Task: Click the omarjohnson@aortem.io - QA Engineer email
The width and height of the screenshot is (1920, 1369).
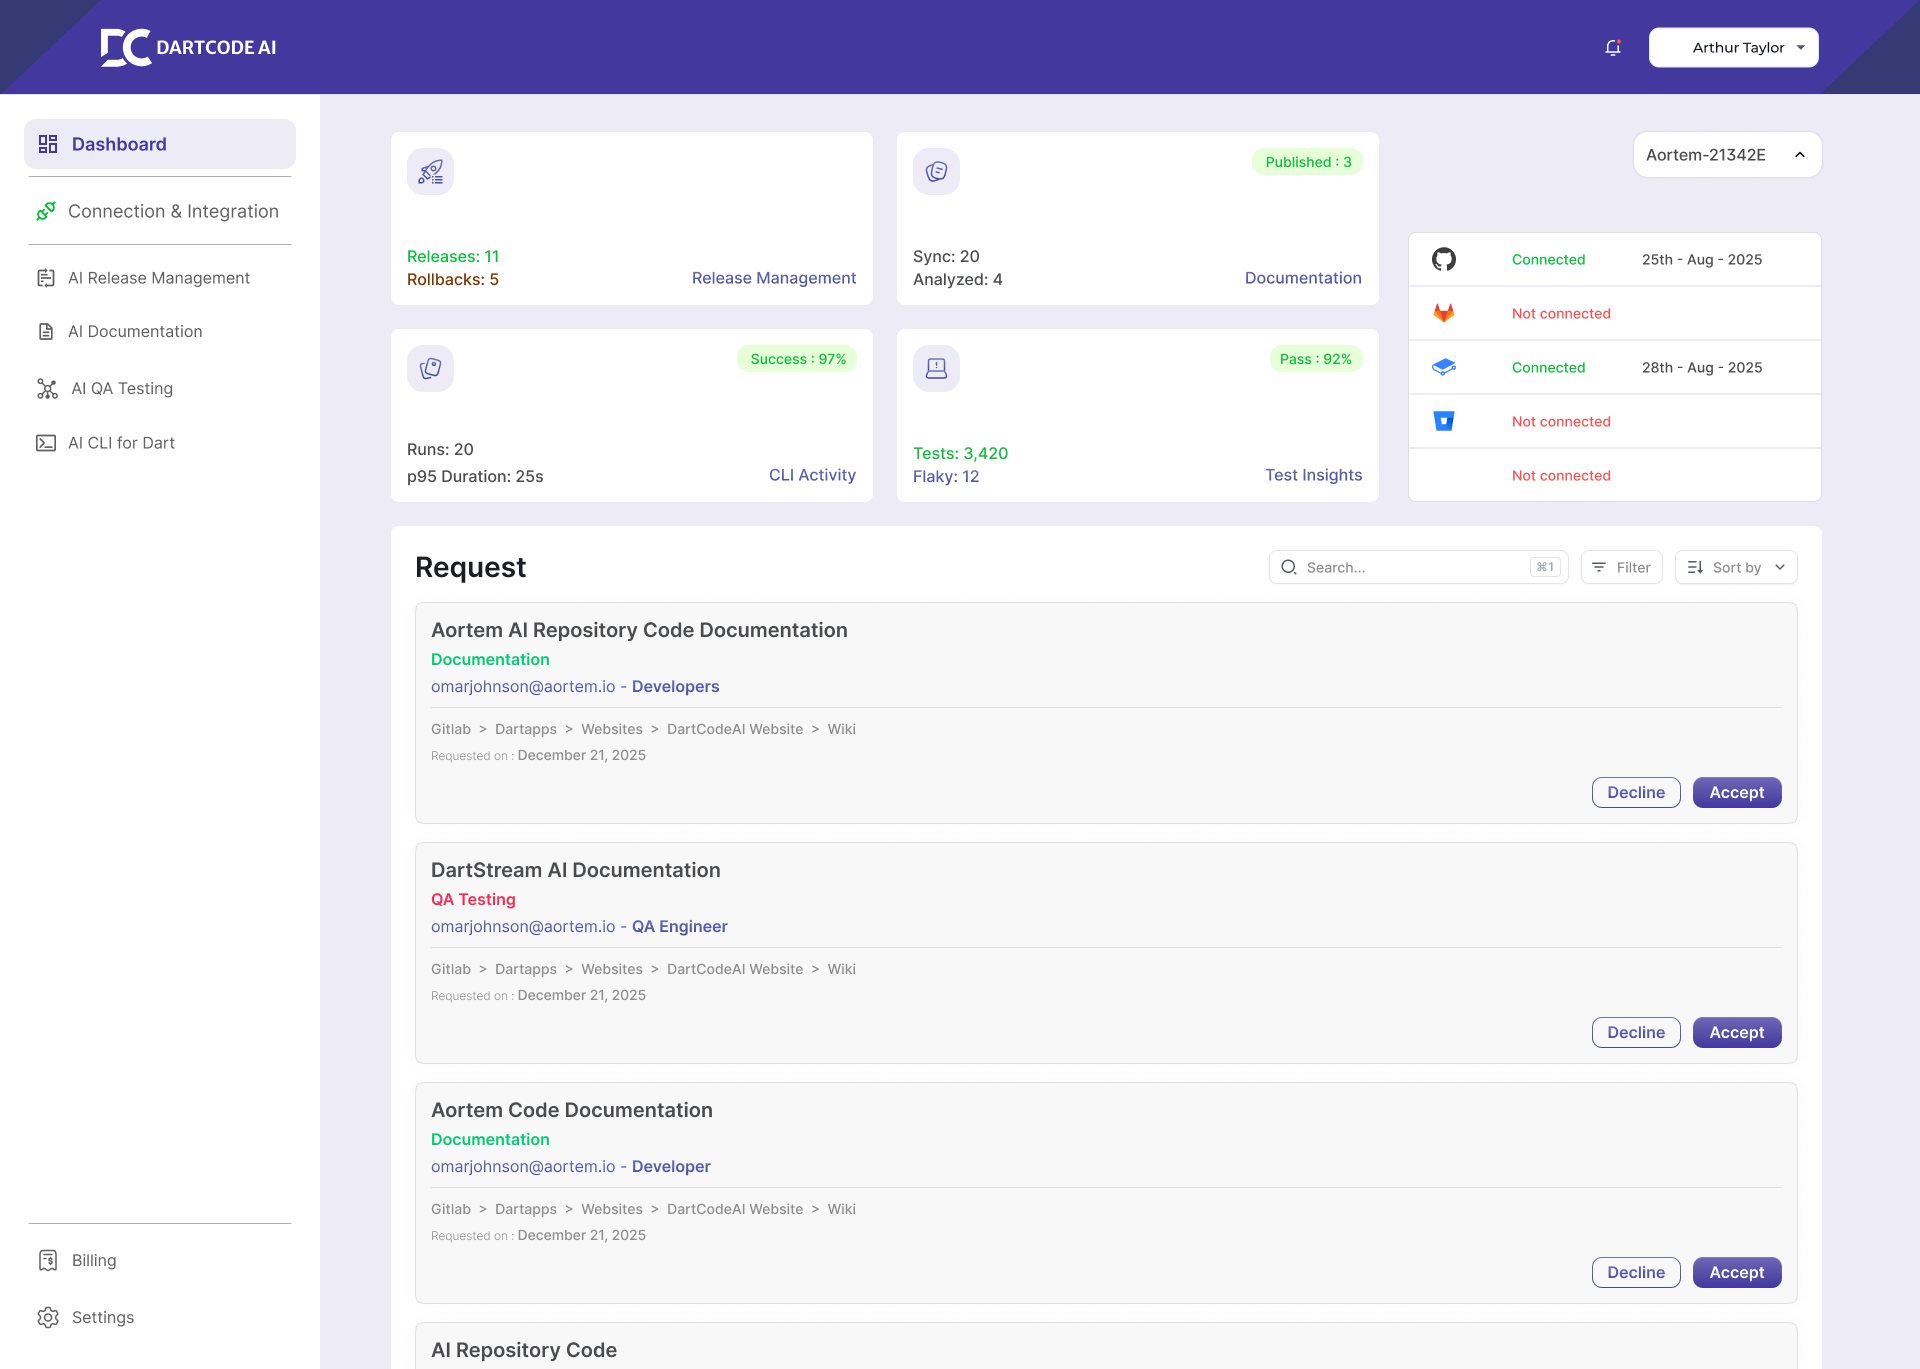Action: point(579,926)
